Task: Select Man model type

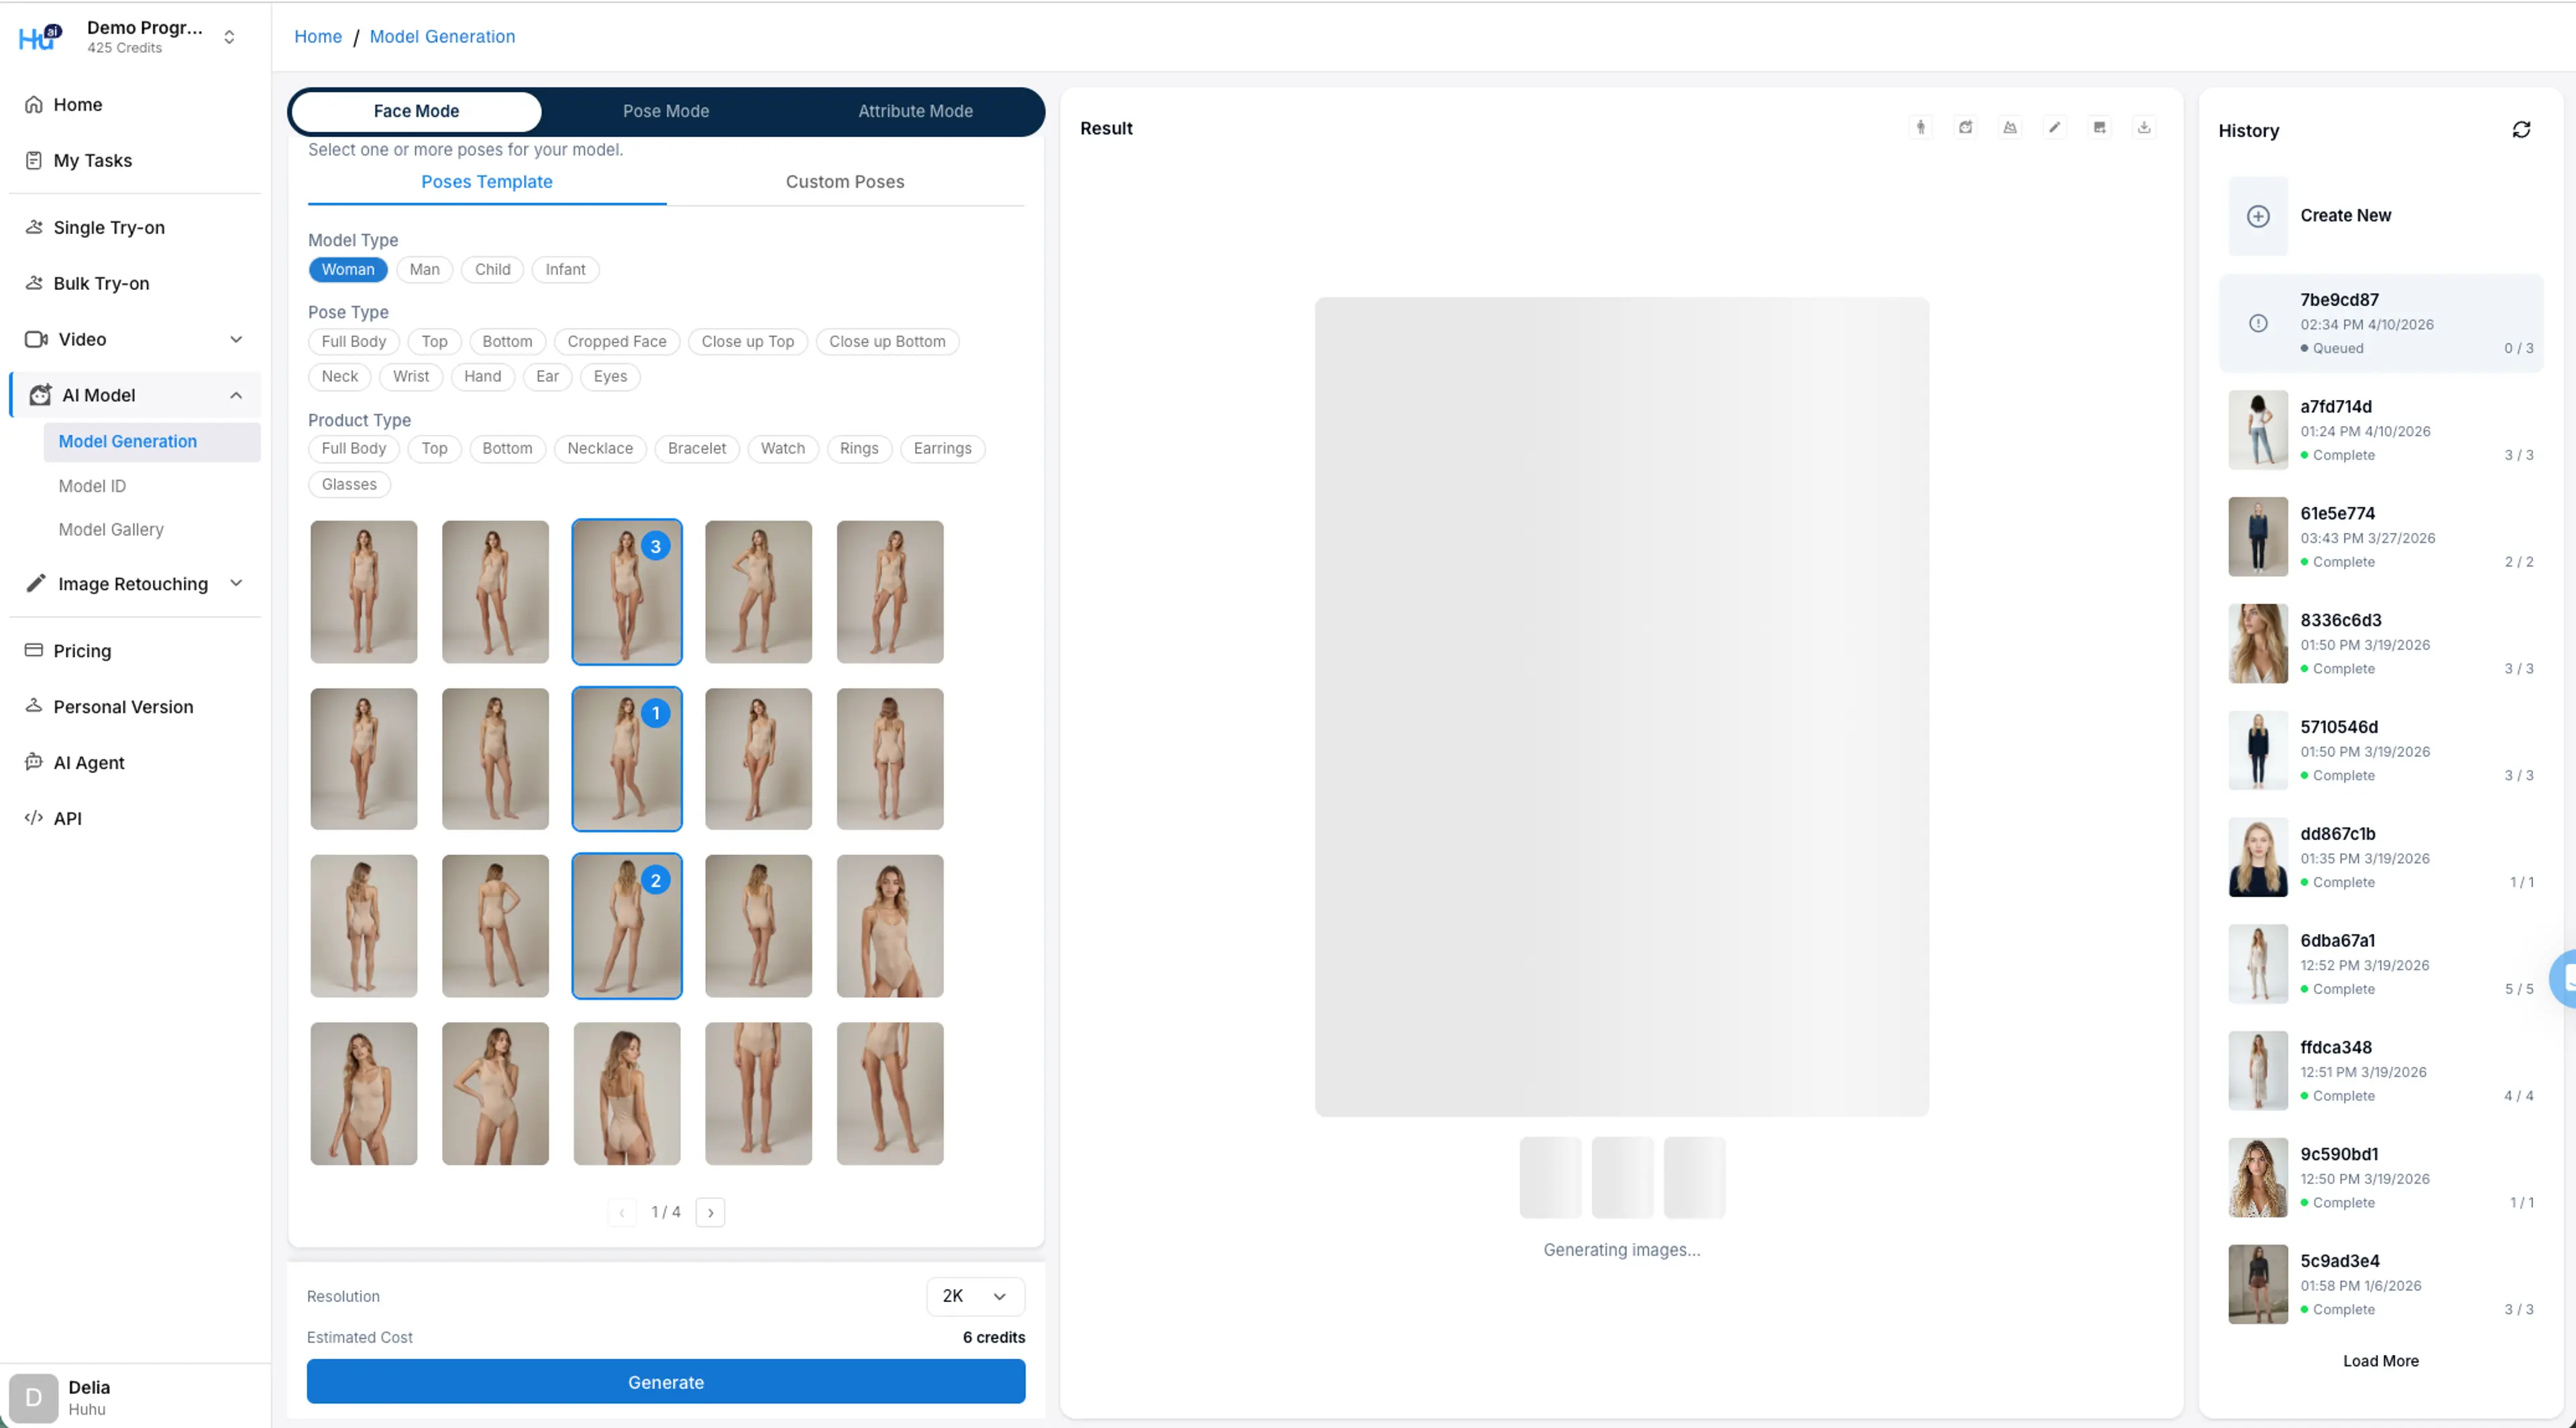Action: point(424,269)
